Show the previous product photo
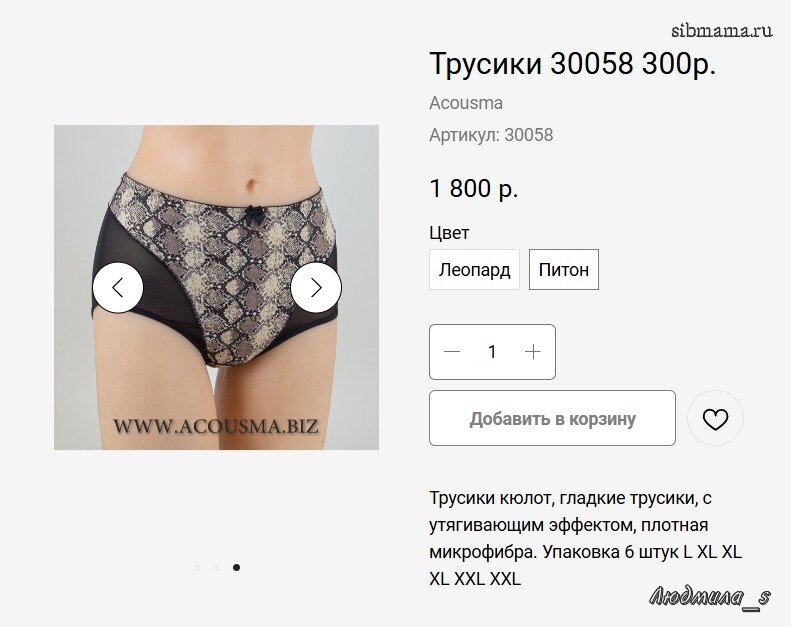Screen dimensions: 791x627 118,288
